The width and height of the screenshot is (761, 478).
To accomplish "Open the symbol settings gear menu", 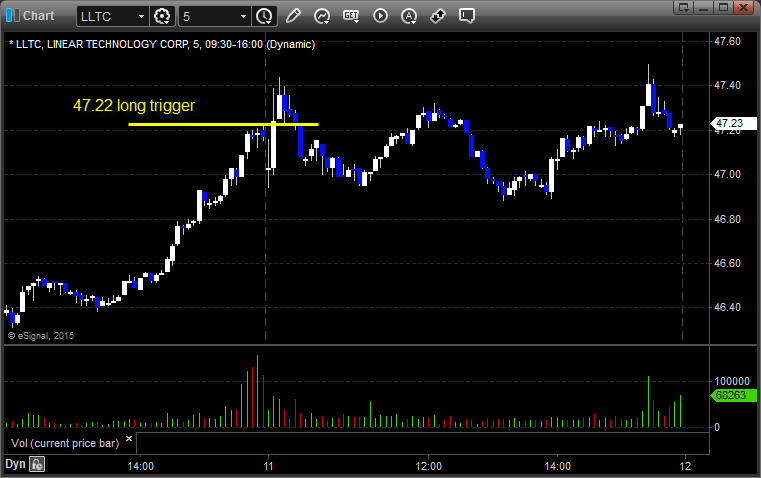I will tap(162, 16).
